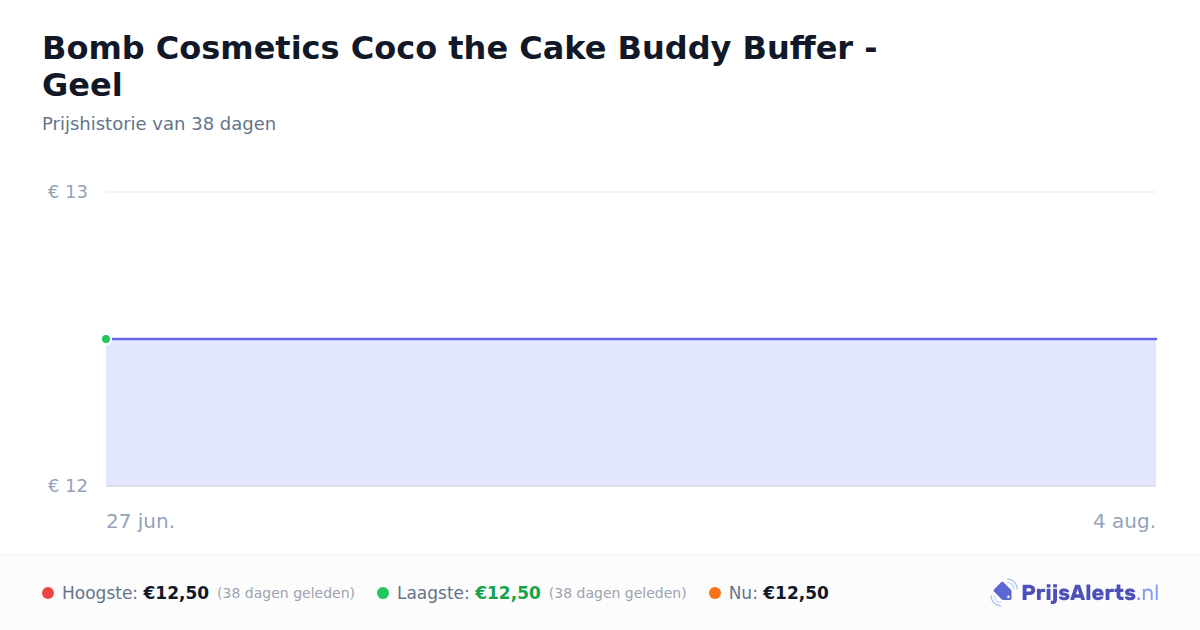Click the PrijsAlerts price tag logo icon
Screen dimensions: 1200x630
click(x=1003, y=593)
